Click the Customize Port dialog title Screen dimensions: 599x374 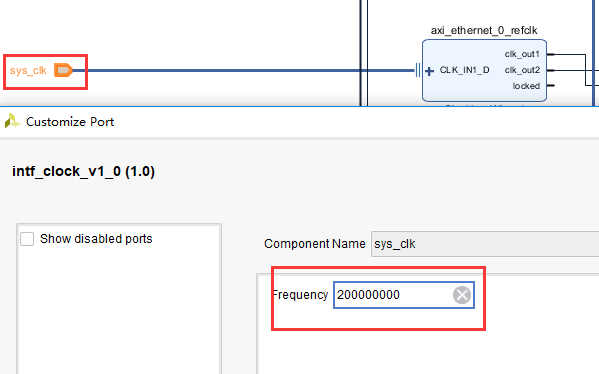coord(70,122)
